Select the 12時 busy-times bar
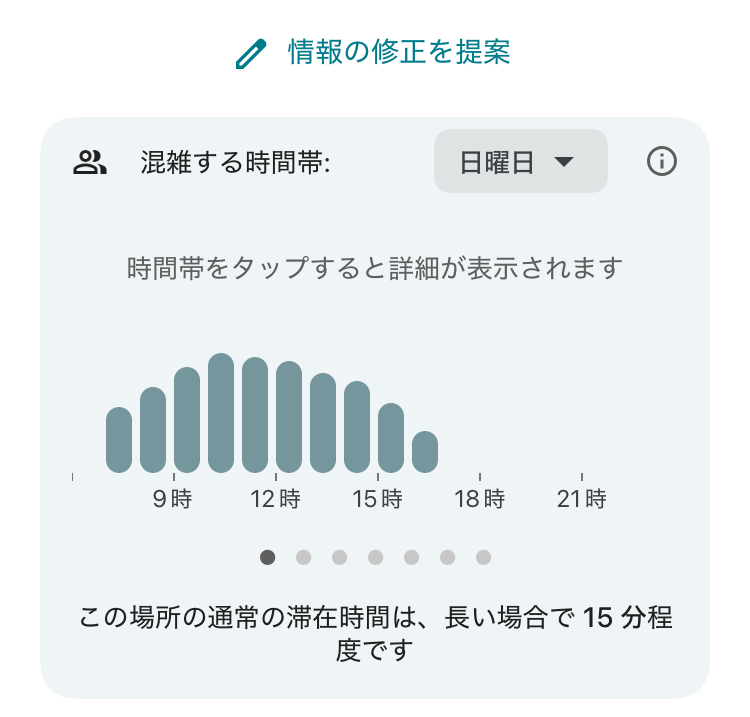Screen dimensions: 750x717 coord(289,417)
